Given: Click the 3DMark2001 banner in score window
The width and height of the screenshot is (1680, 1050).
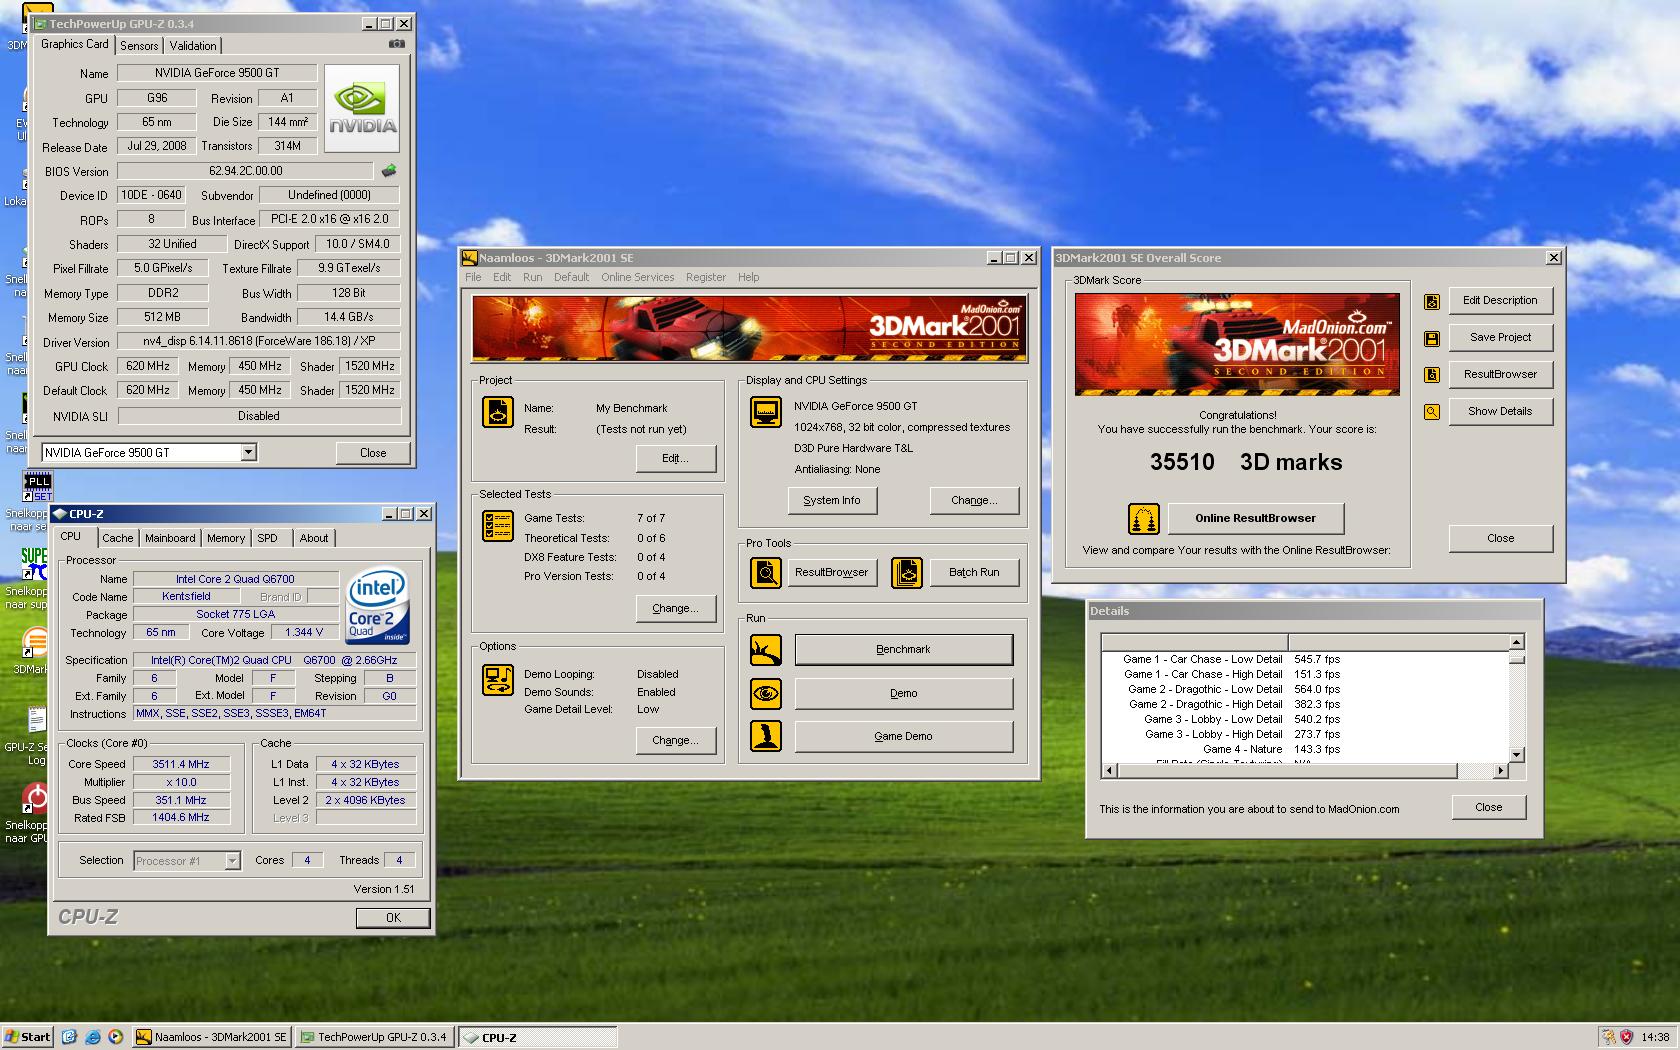Looking at the screenshot, I should coord(1237,344).
